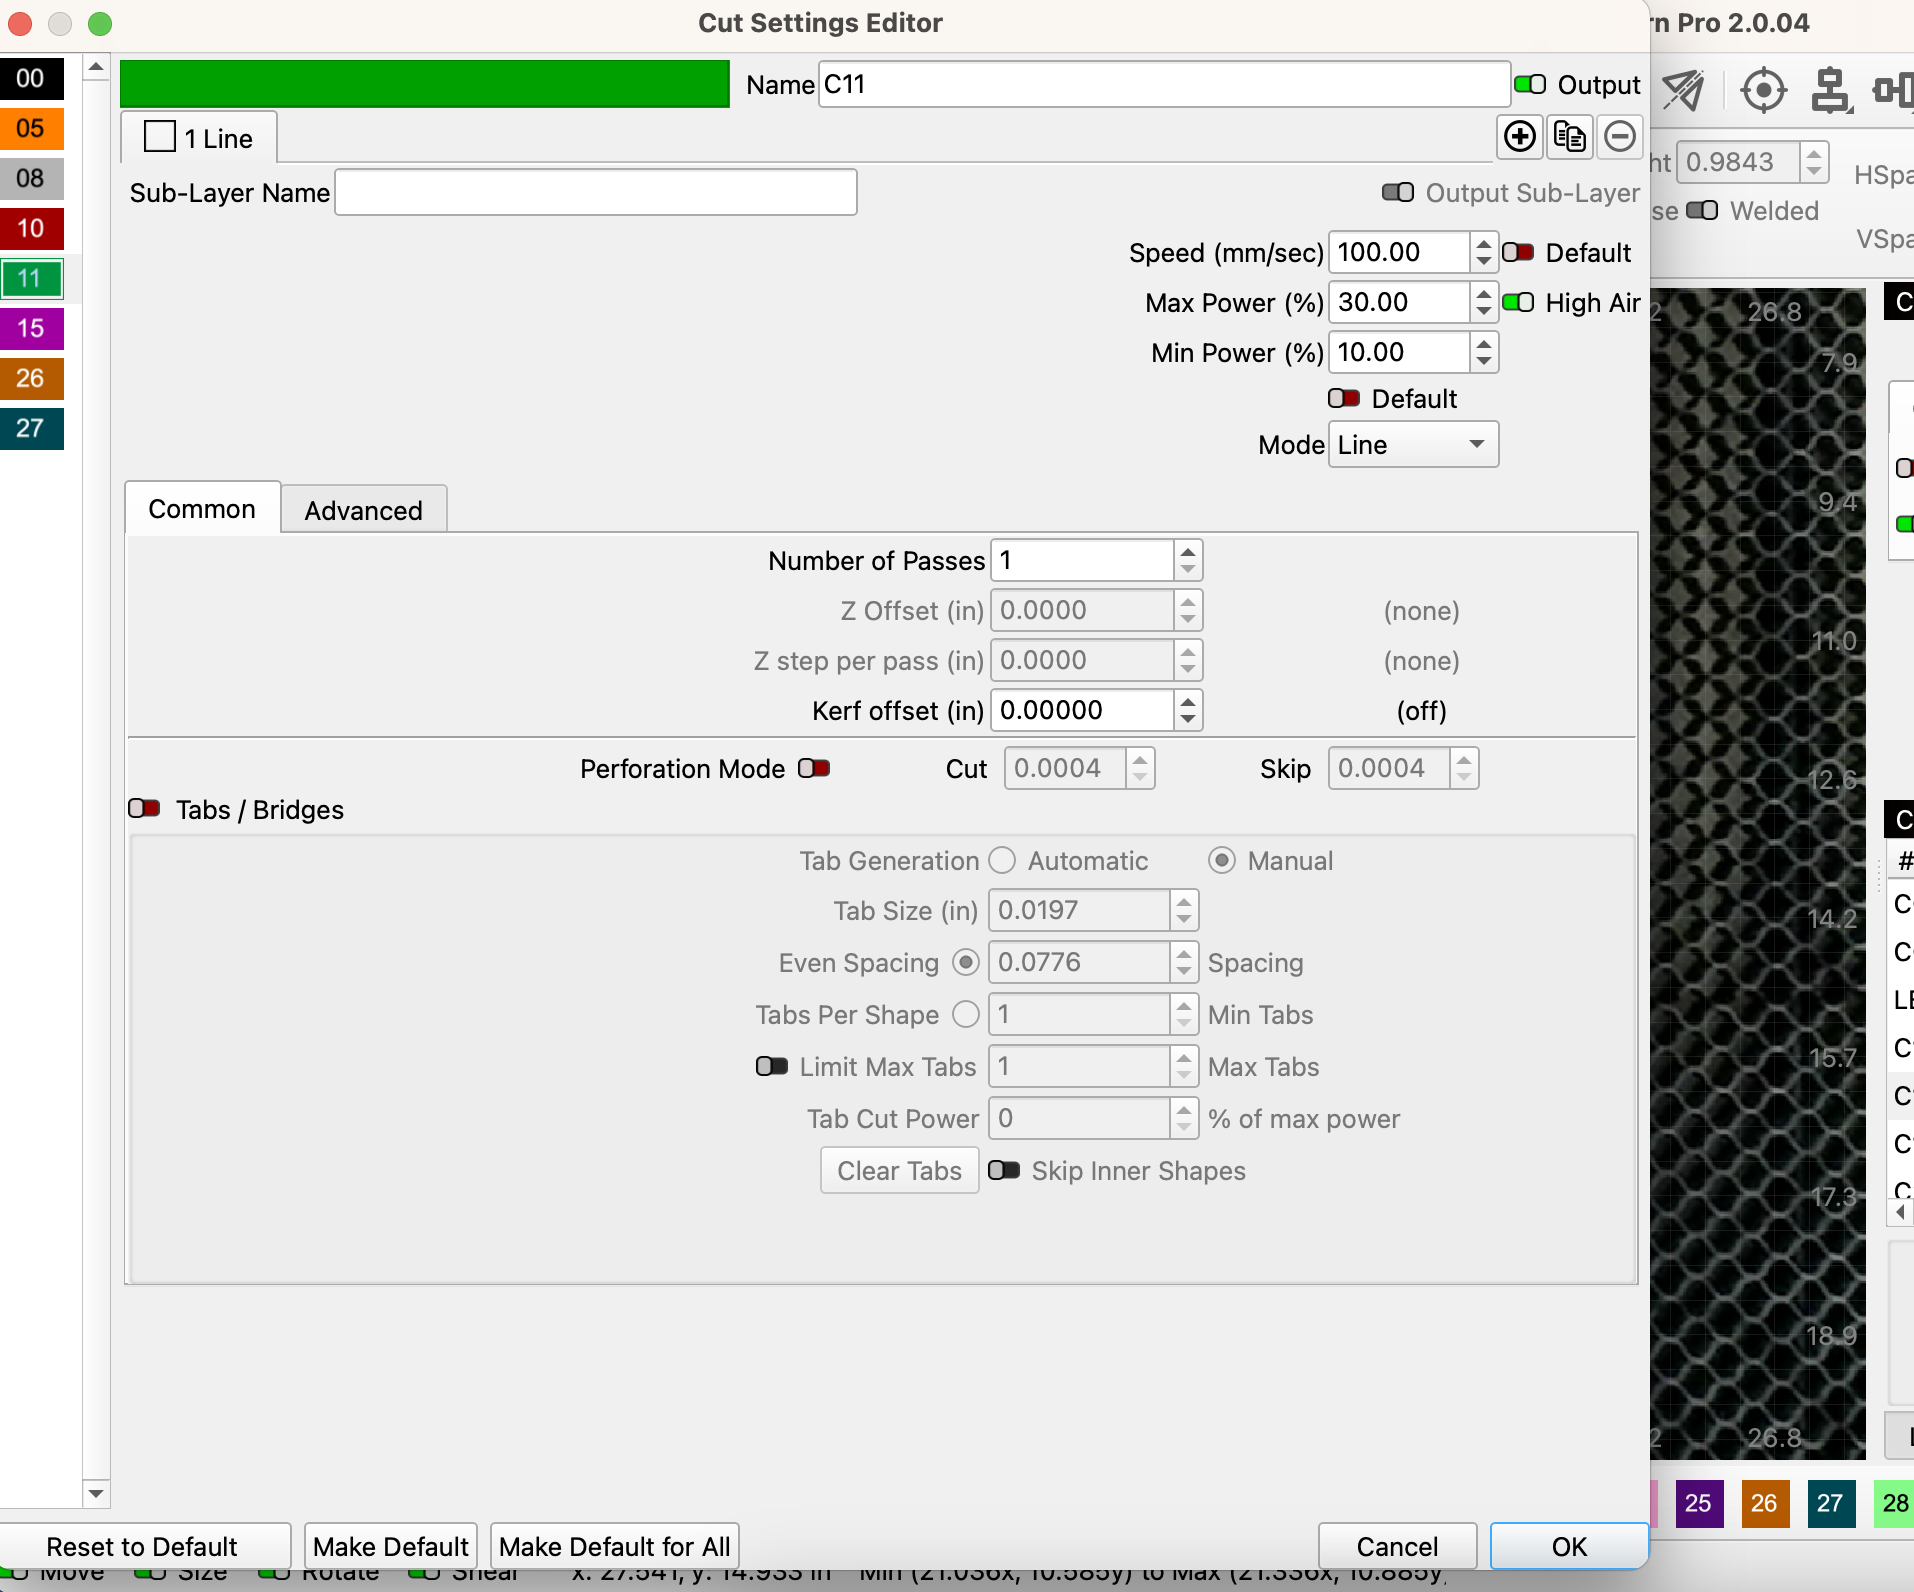
Task: Click the remove sub-layer minus icon
Action: coord(1618,137)
